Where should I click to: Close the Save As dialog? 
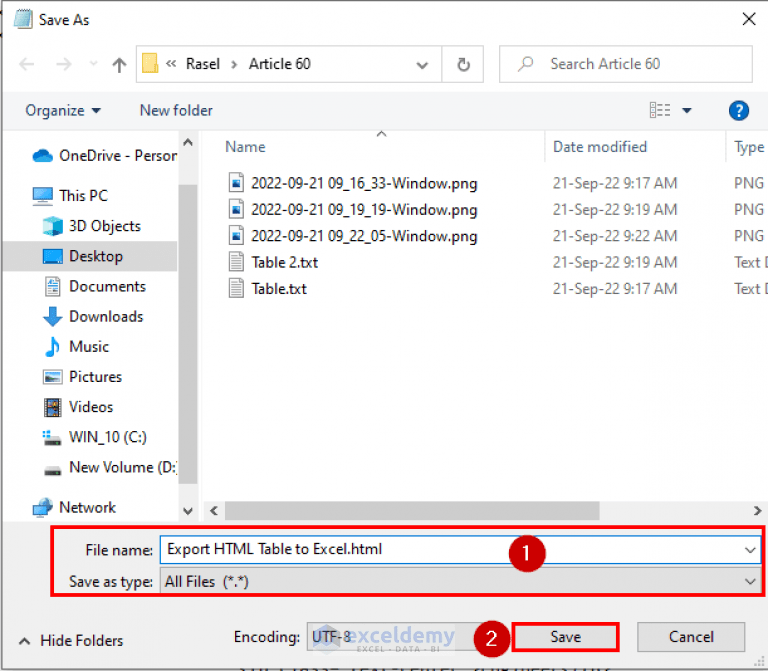point(748,20)
